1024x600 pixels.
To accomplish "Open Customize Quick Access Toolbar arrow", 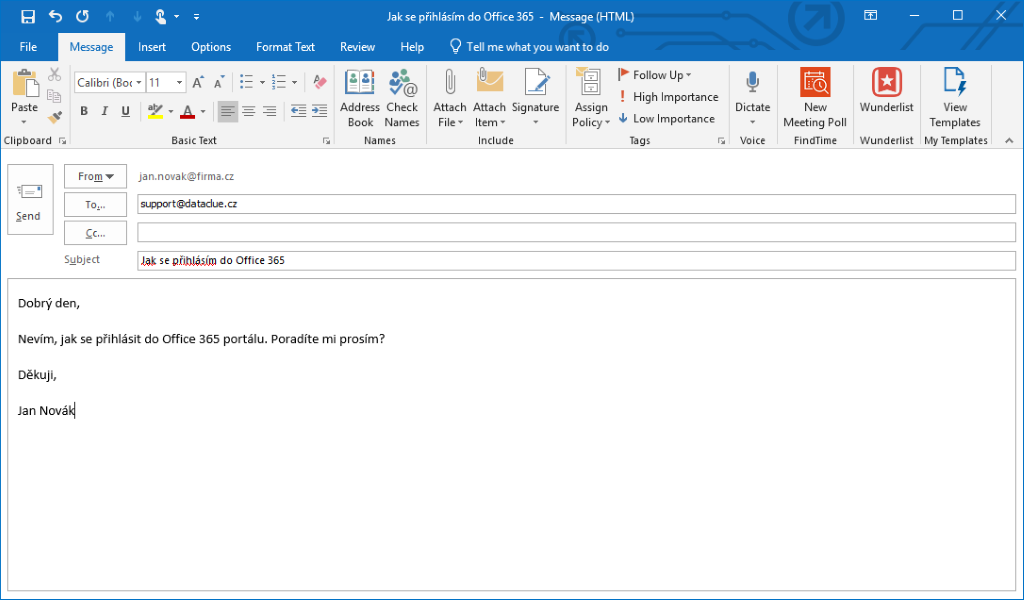I will [x=196, y=17].
